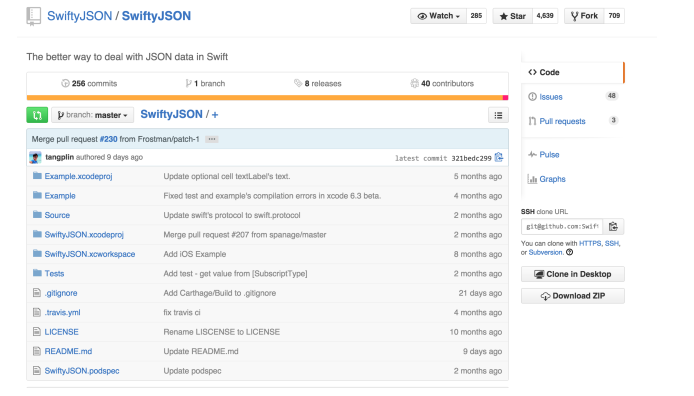Open the SwiftyJSON breadcrumb root link
694x396 pixels.
(x=171, y=115)
